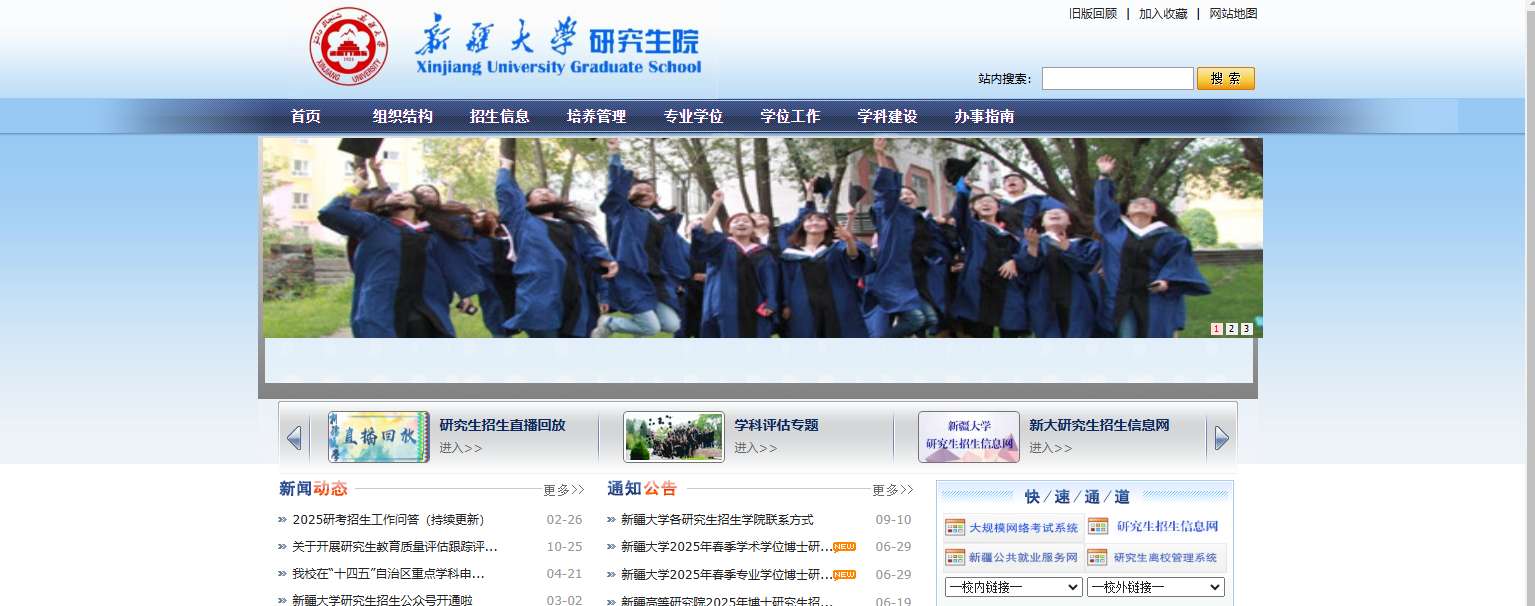Switch banner to slide 2
This screenshot has height=606, width=1535.
click(1231, 329)
